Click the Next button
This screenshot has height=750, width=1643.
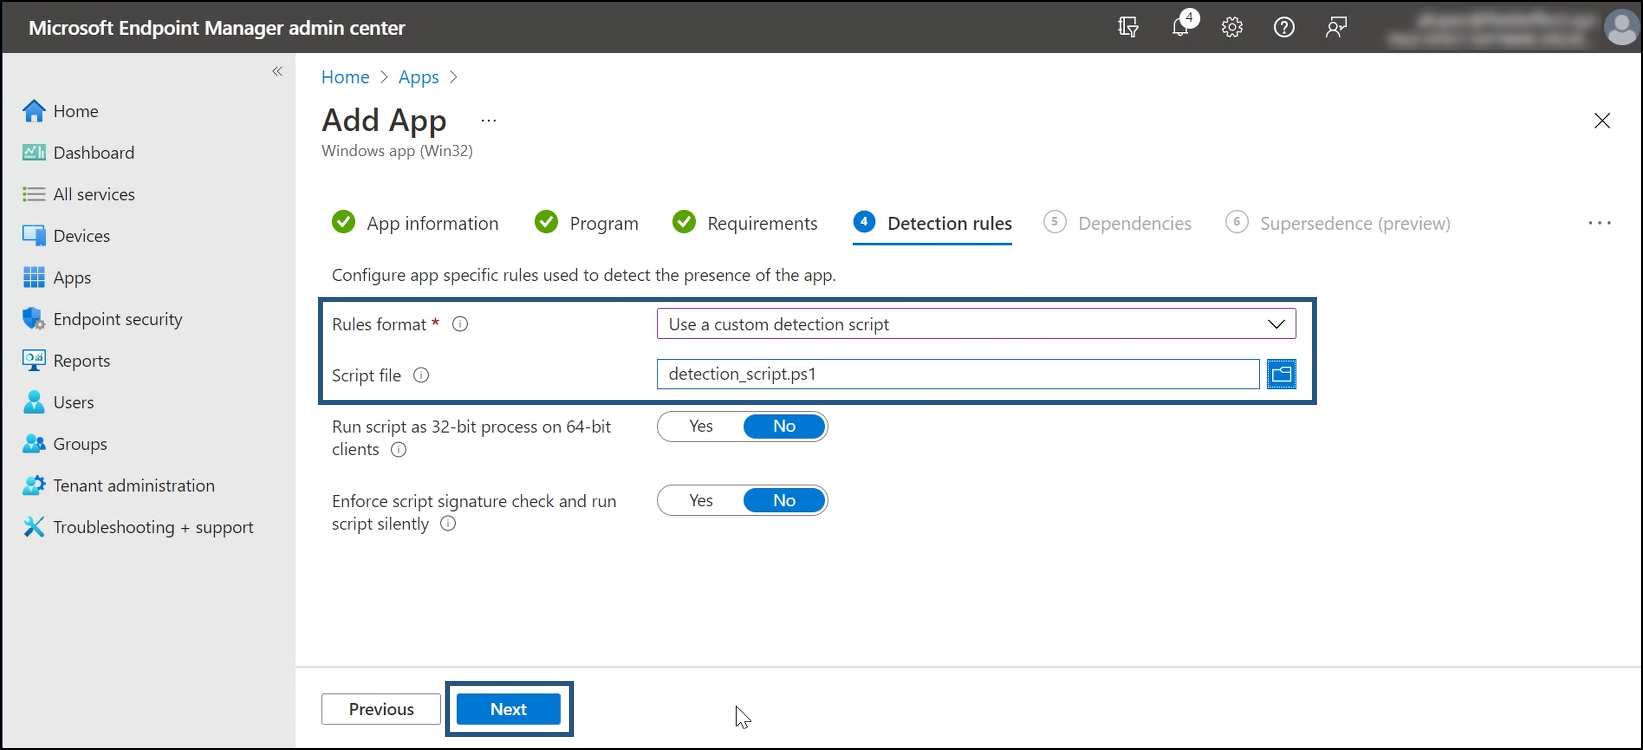tap(509, 709)
